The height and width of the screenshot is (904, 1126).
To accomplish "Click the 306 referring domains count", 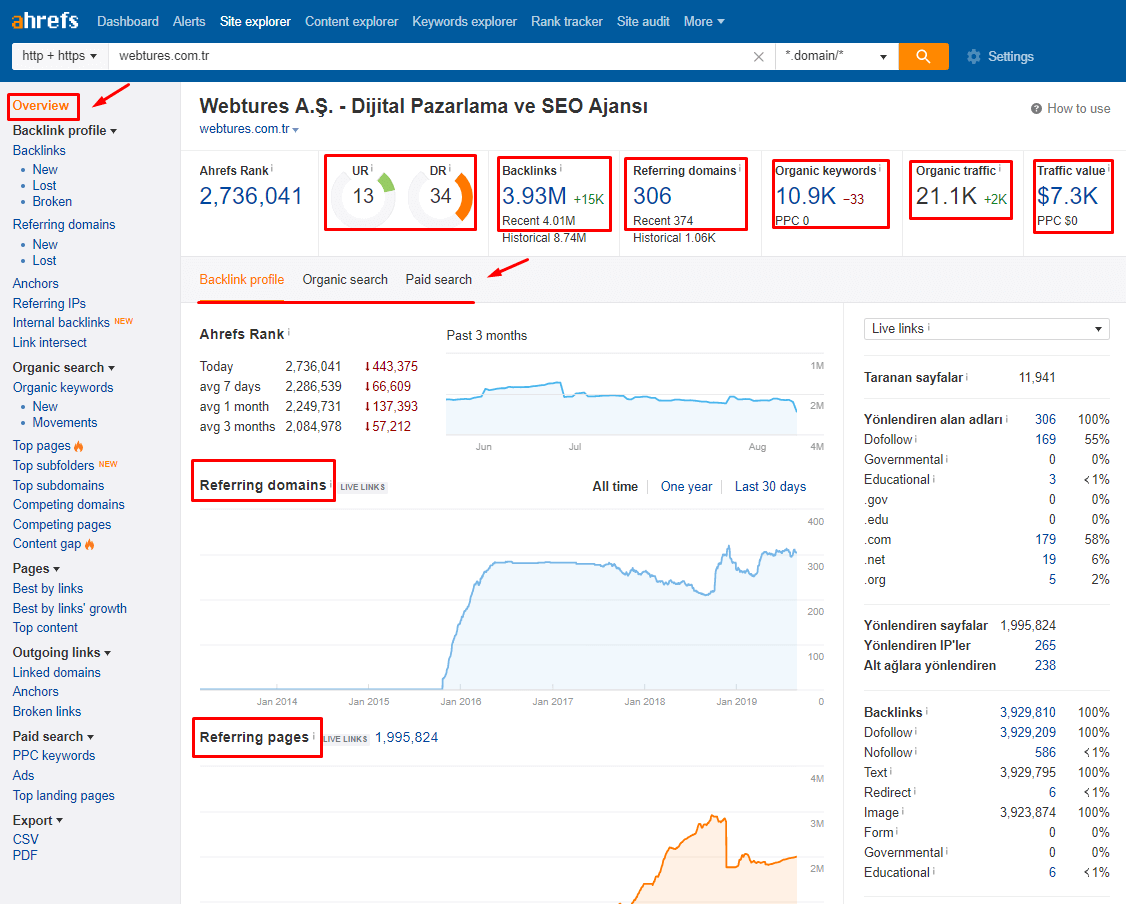I will 651,196.
